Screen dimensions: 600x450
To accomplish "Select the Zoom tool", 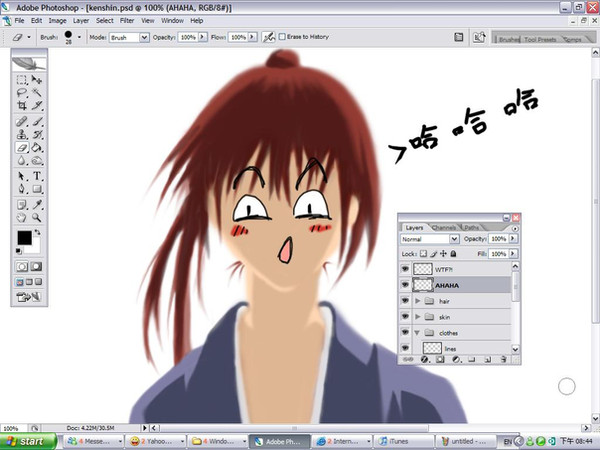I will (x=37, y=217).
